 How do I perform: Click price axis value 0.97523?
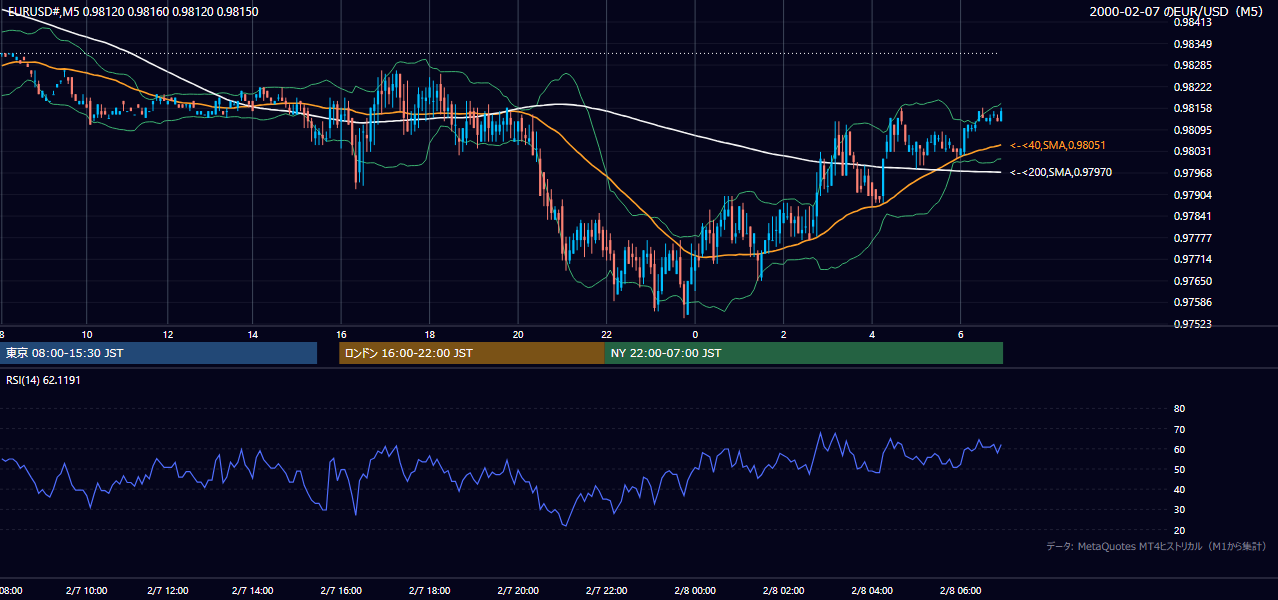coord(1192,324)
